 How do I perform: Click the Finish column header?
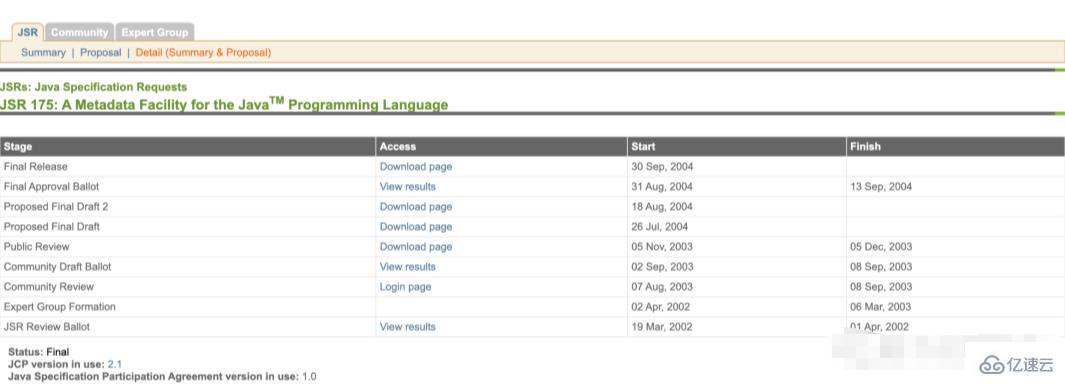point(955,146)
